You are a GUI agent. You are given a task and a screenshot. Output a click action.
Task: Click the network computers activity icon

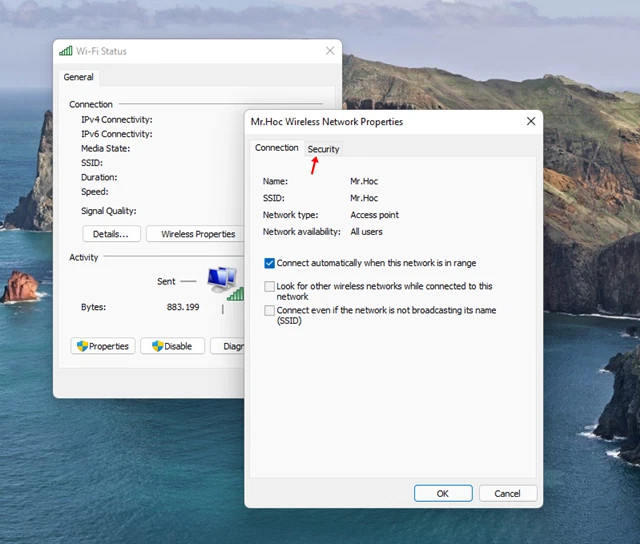pyautogui.click(x=224, y=282)
